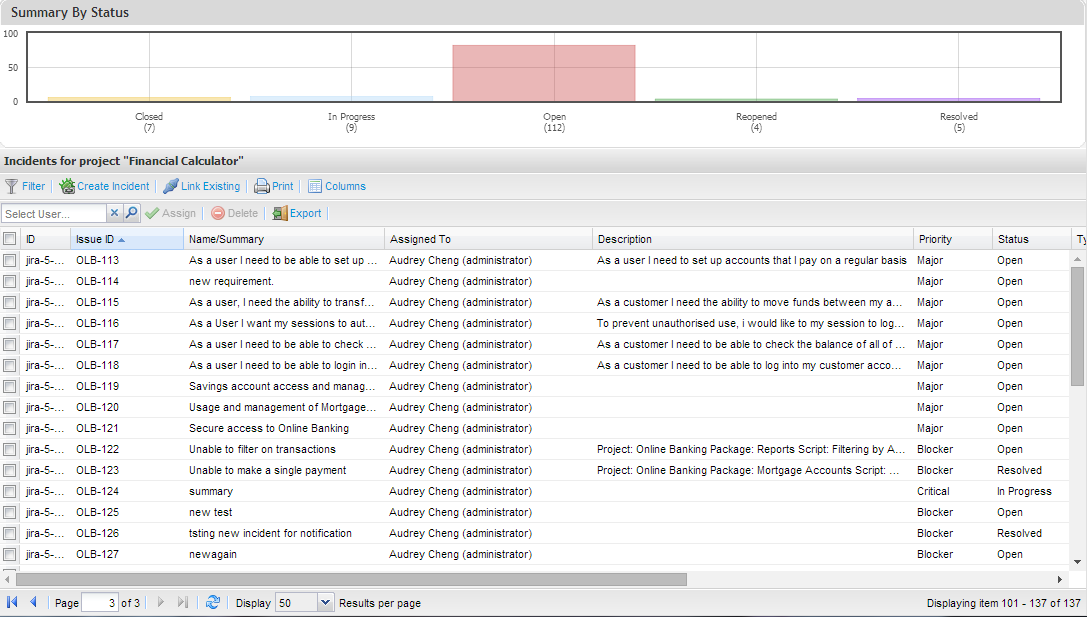Click the page number input field
1087x617 pixels.
click(x=99, y=602)
